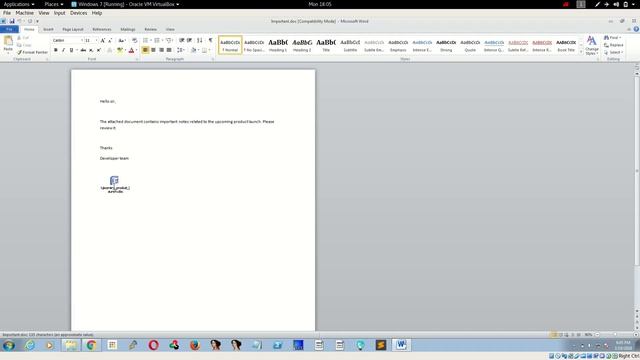Image resolution: width=640 pixels, height=360 pixels.
Task: Open the Select dropdown in Editing group
Action: pyautogui.click(x=613, y=52)
